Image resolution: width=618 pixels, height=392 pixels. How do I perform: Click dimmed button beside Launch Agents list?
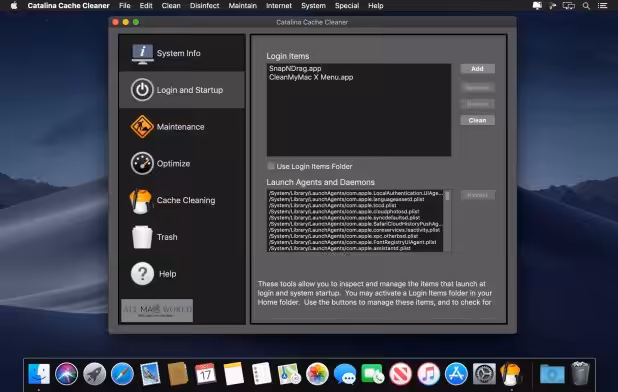477,195
